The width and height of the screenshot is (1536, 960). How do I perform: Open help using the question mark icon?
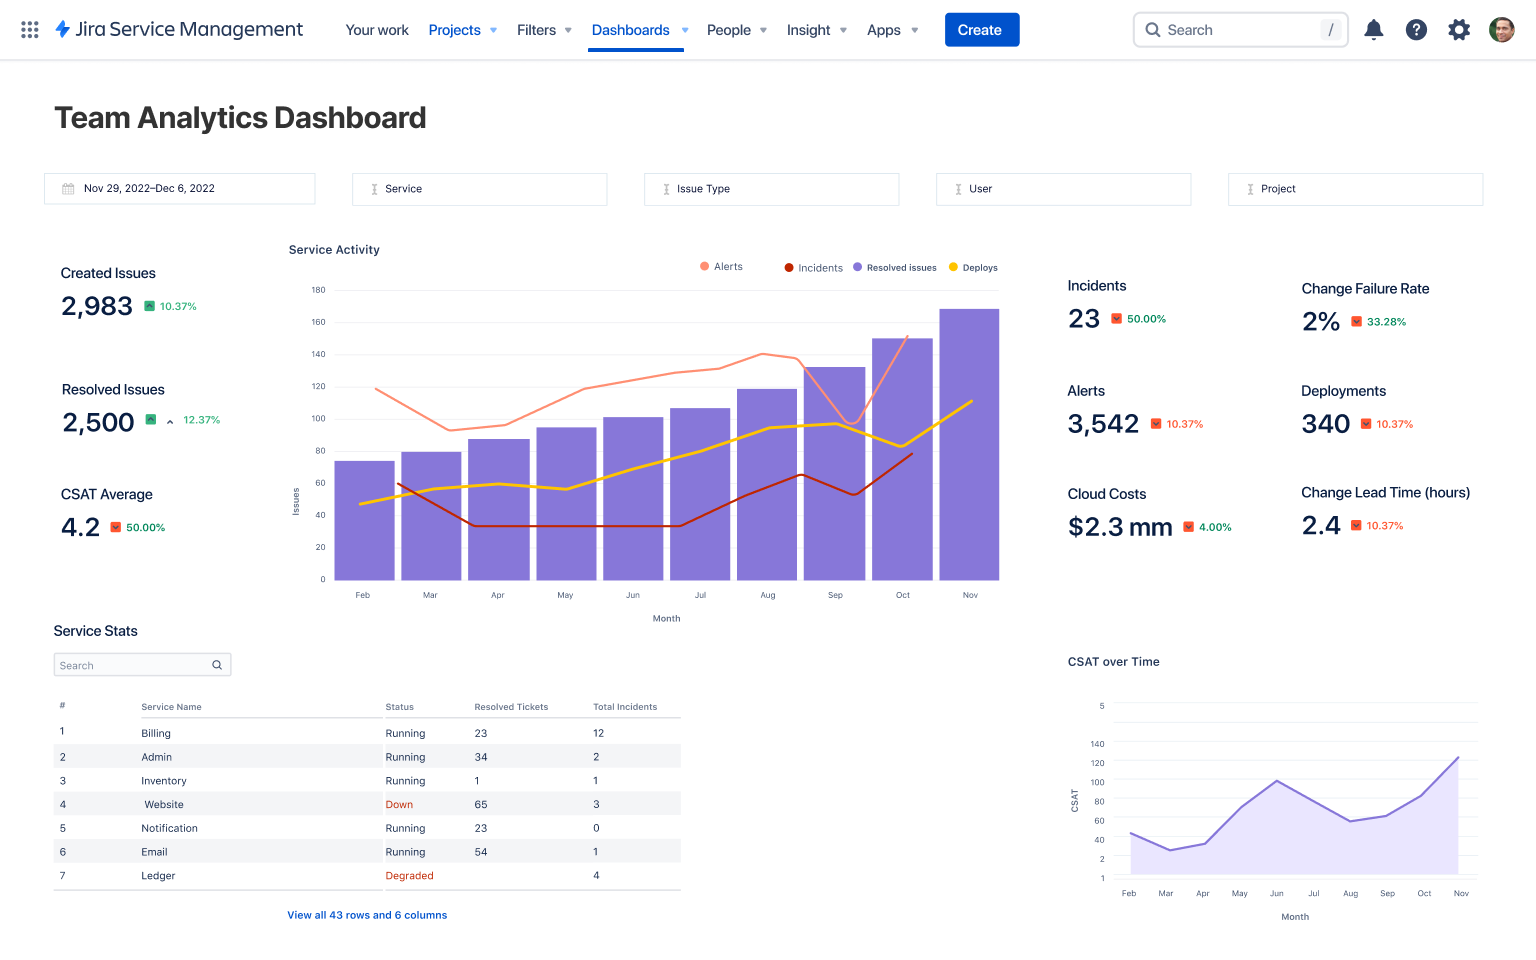click(x=1416, y=29)
